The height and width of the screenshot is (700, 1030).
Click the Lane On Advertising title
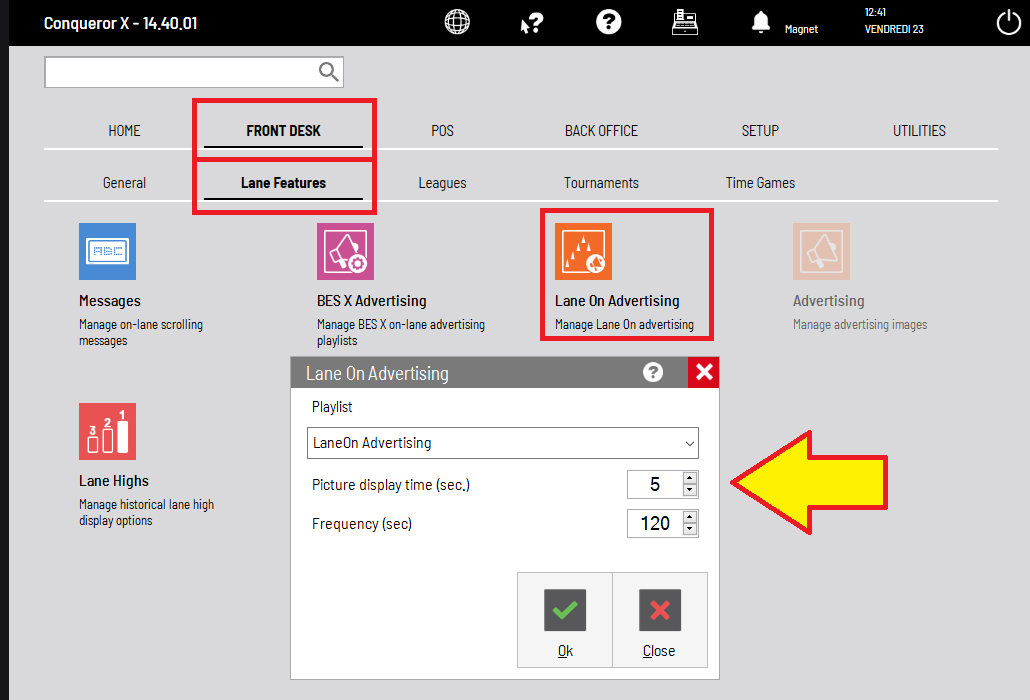coord(617,301)
